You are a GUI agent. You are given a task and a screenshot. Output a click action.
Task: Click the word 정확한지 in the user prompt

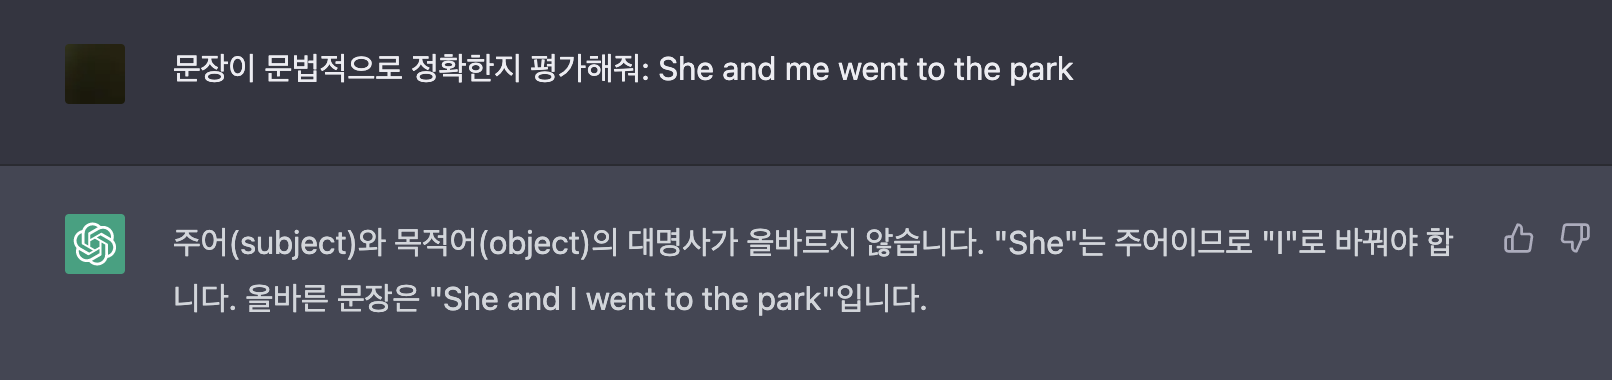pos(466,69)
